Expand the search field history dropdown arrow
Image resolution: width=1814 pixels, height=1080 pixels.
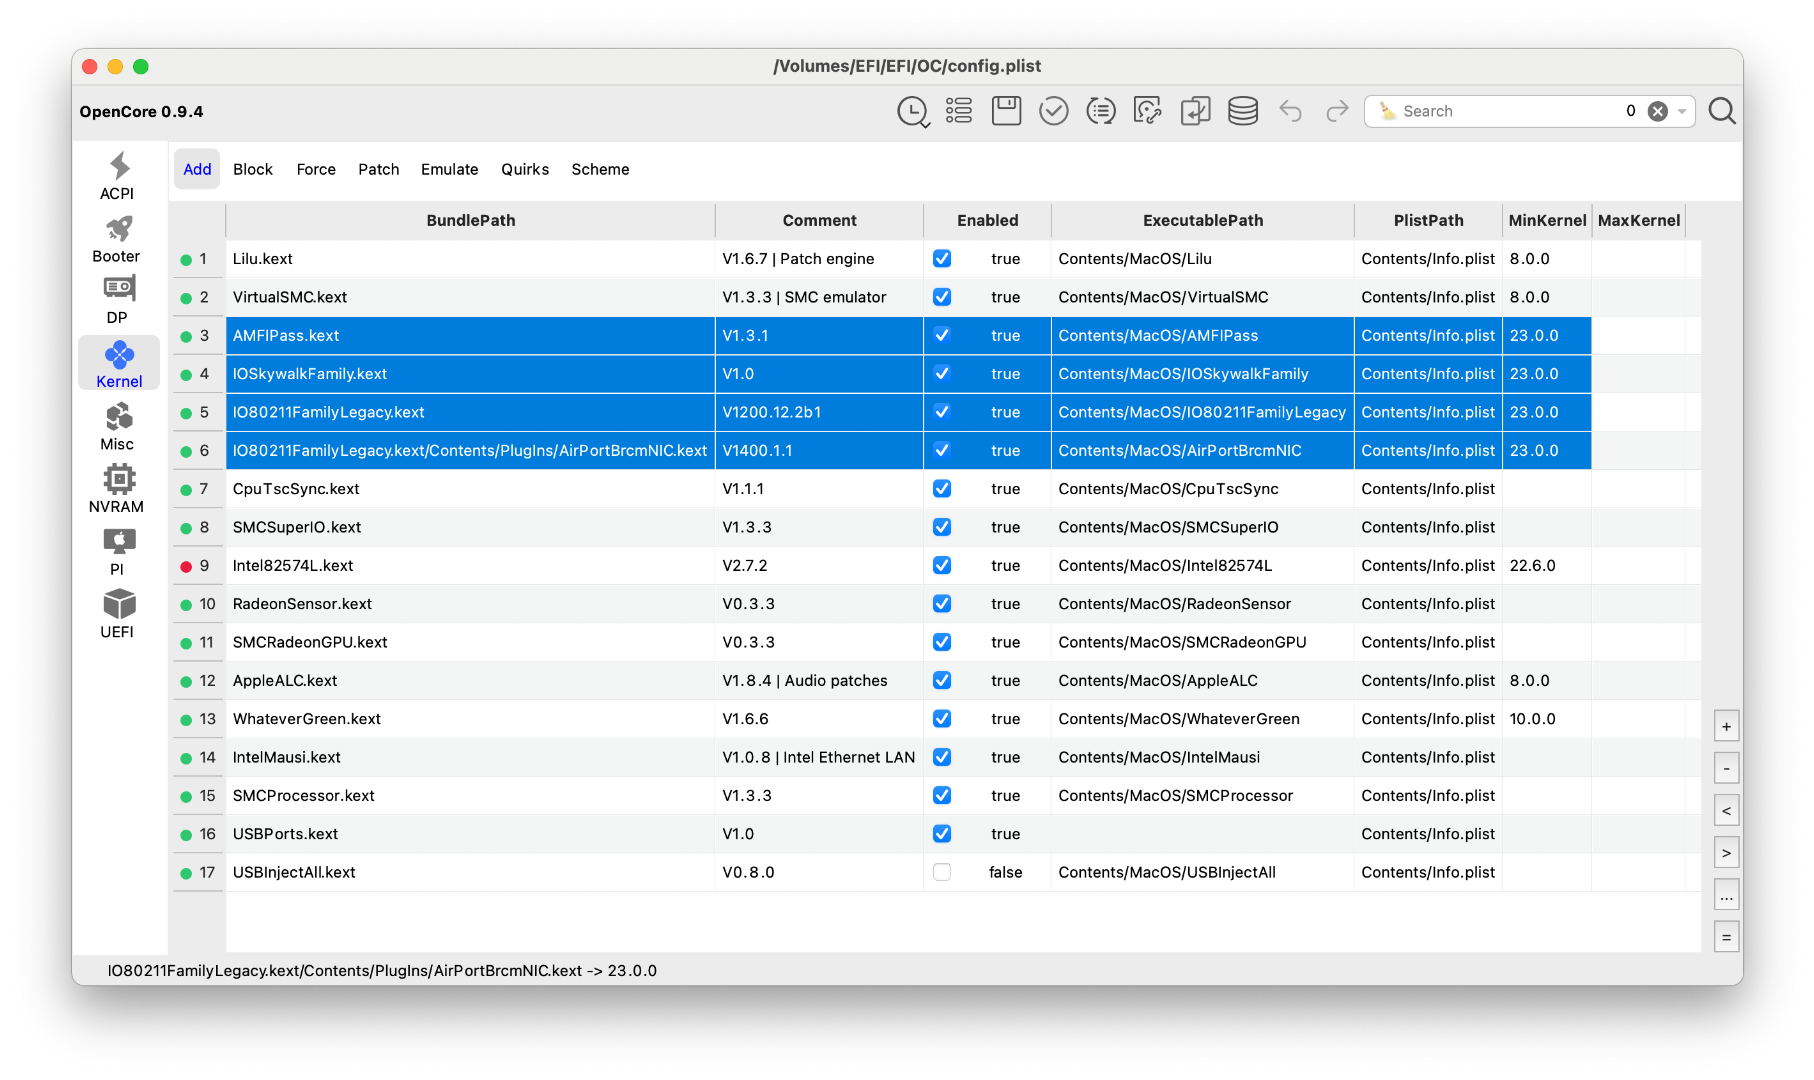1682,112
